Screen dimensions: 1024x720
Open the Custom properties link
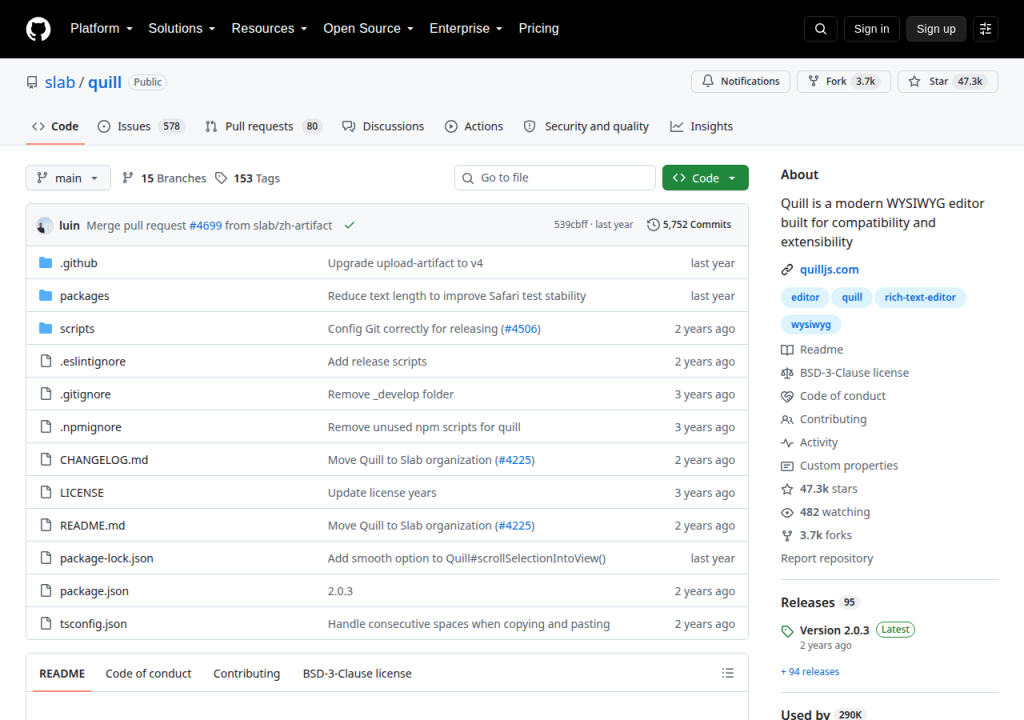[x=848, y=466]
